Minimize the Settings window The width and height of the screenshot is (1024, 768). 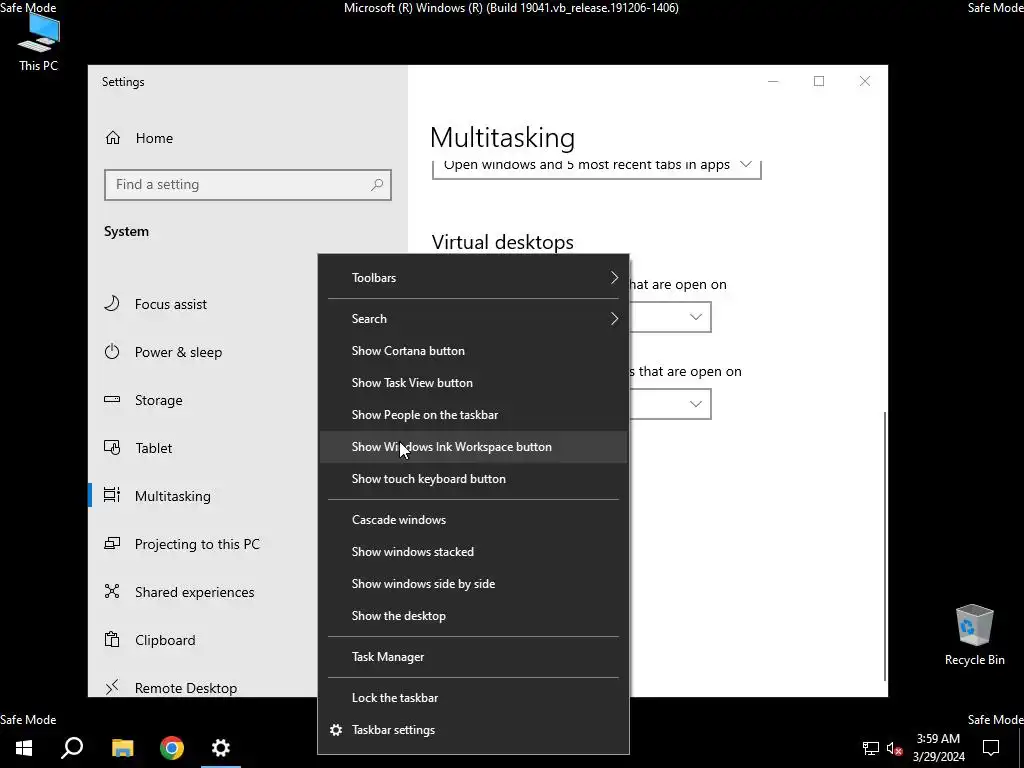[x=773, y=82]
